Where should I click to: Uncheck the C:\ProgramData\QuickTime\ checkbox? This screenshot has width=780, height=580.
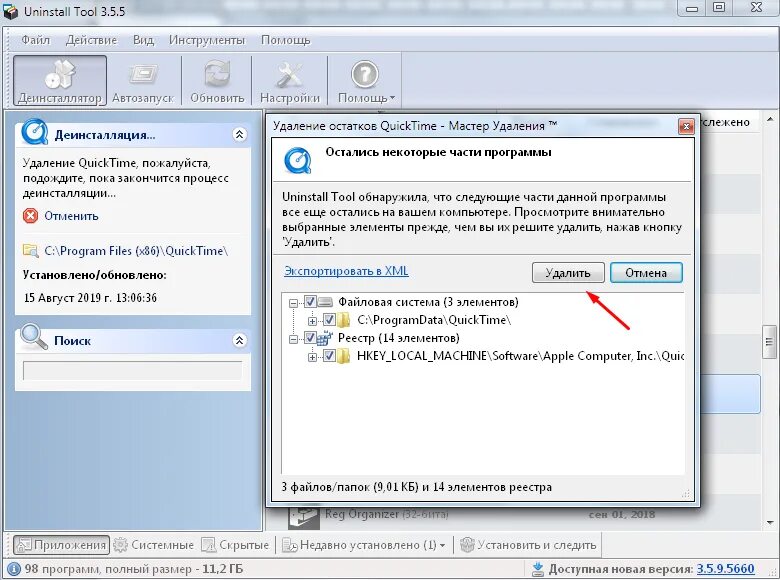[329, 319]
